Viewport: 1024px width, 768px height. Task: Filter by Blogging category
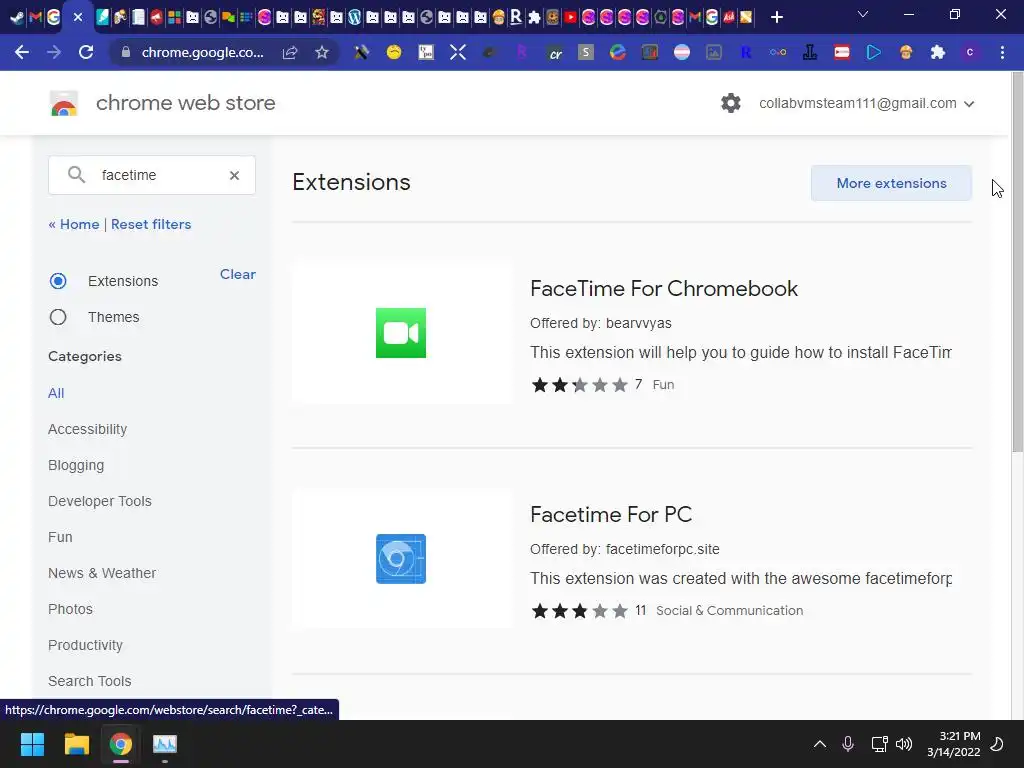pyautogui.click(x=76, y=465)
